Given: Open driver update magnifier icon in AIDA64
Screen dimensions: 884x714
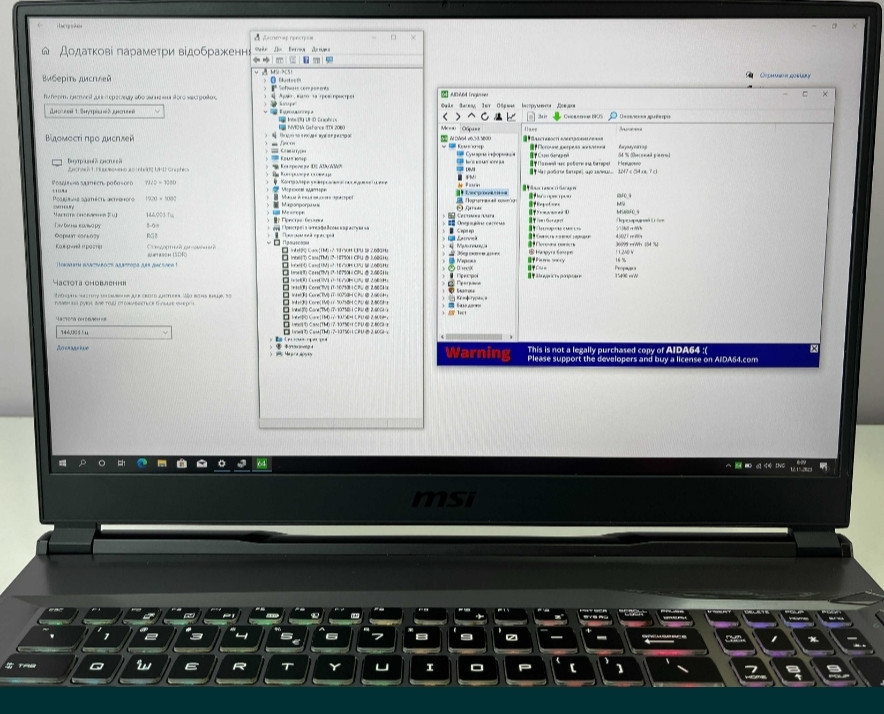Looking at the screenshot, I should coord(612,116).
